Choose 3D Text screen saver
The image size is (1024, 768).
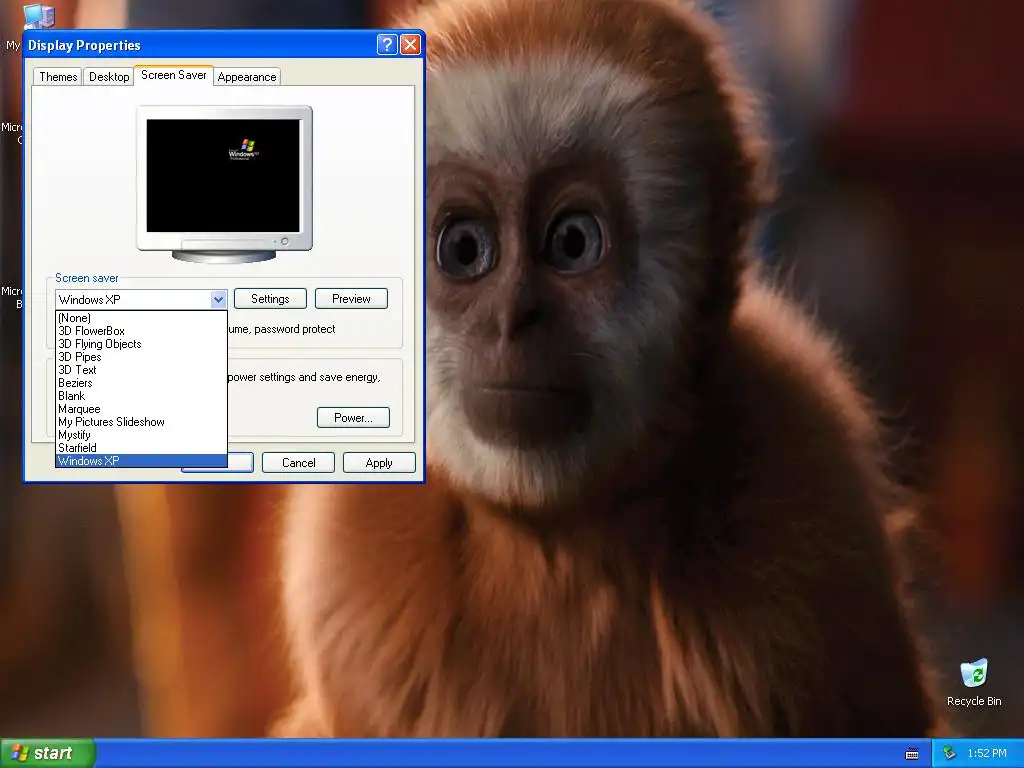pos(141,370)
